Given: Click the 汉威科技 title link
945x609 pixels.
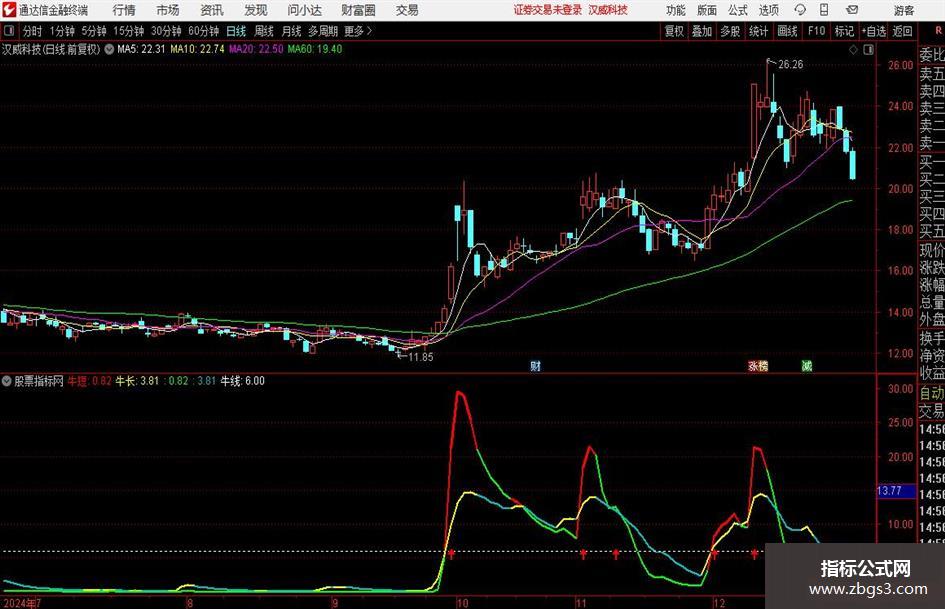Looking at the screenshot, I should (608, 10).
